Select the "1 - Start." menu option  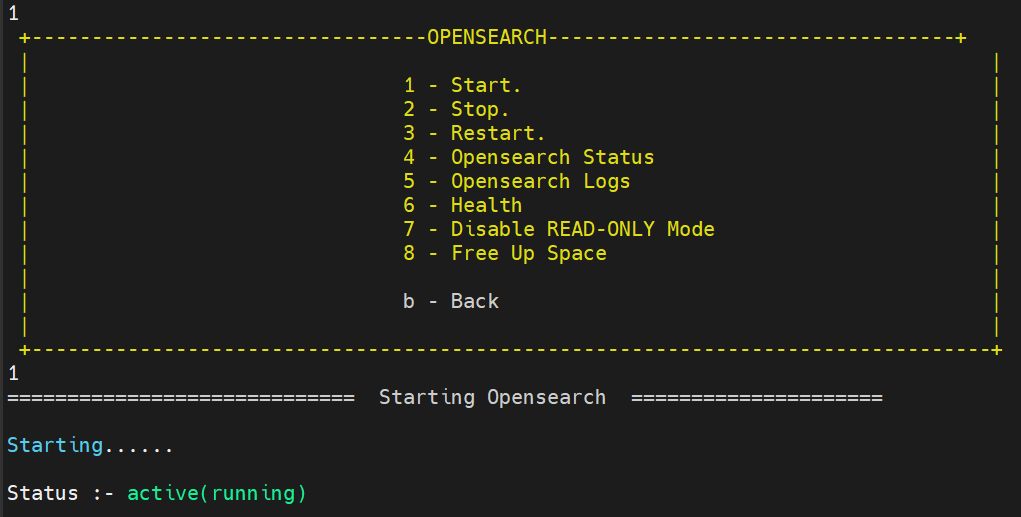462,85
